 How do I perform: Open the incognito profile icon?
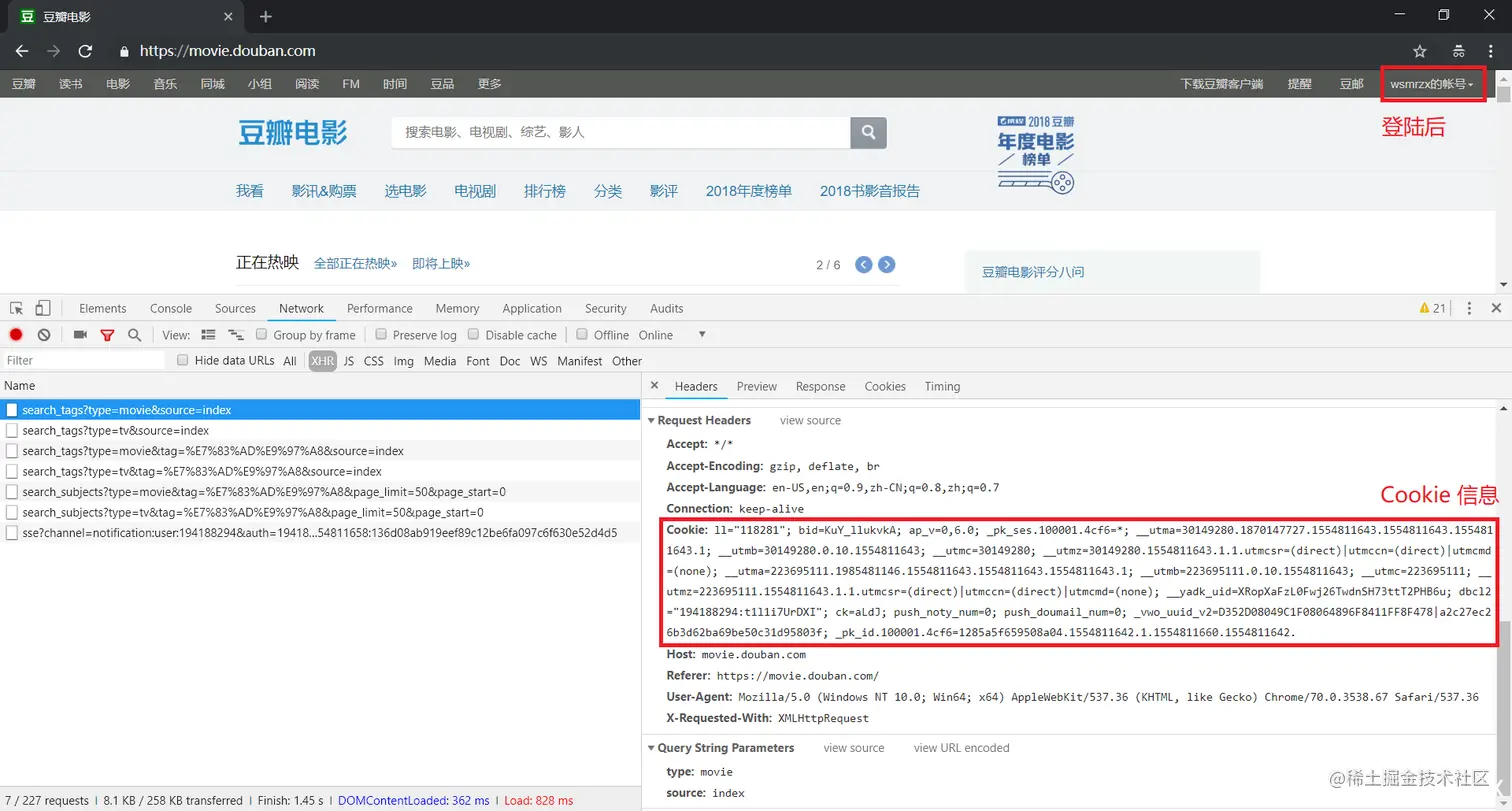pos(1459,51)
